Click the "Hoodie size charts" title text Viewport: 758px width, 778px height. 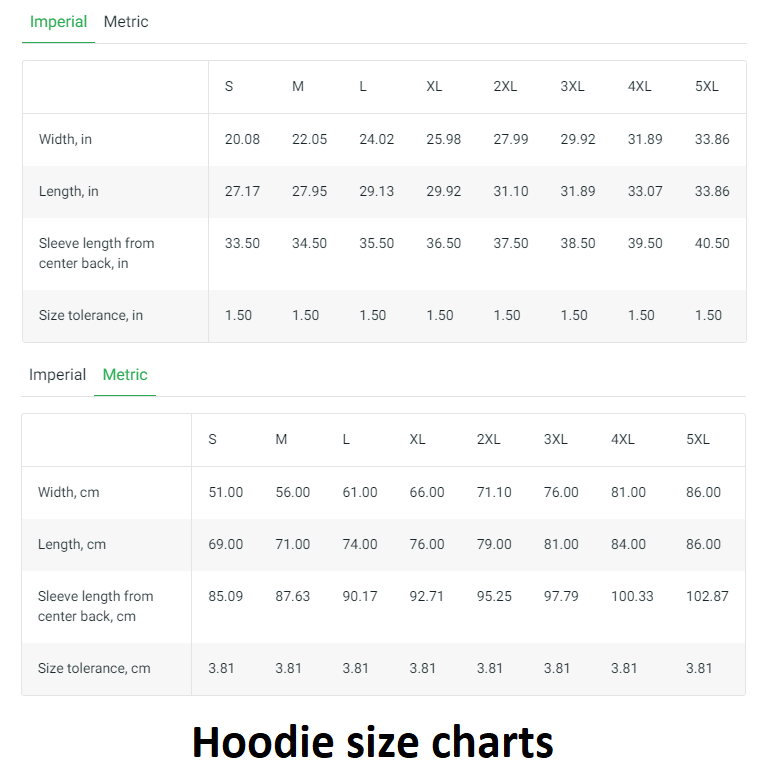pos(372,742)
